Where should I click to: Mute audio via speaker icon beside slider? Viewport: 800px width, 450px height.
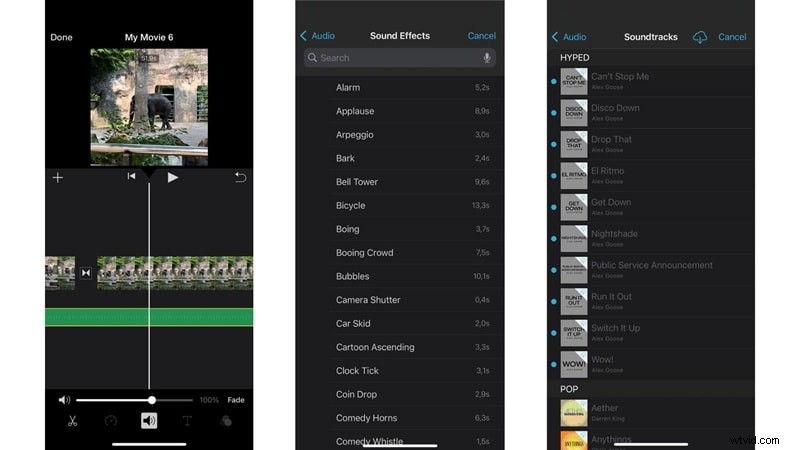click(x=64, y=400)
